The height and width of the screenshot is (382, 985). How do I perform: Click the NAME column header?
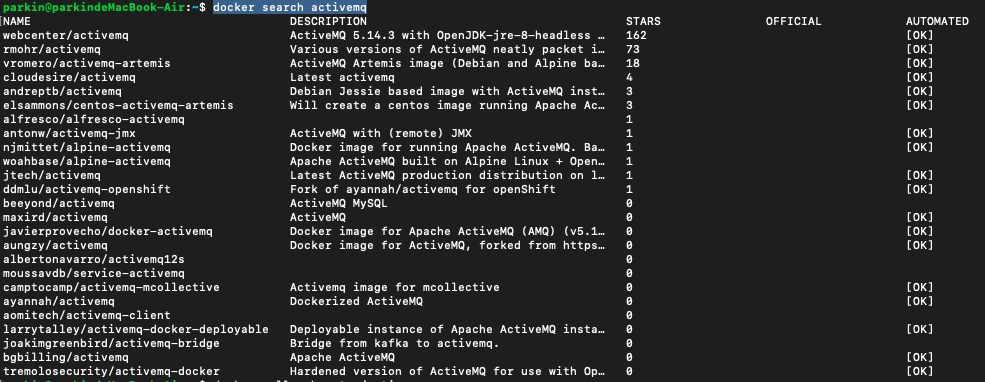17,21
